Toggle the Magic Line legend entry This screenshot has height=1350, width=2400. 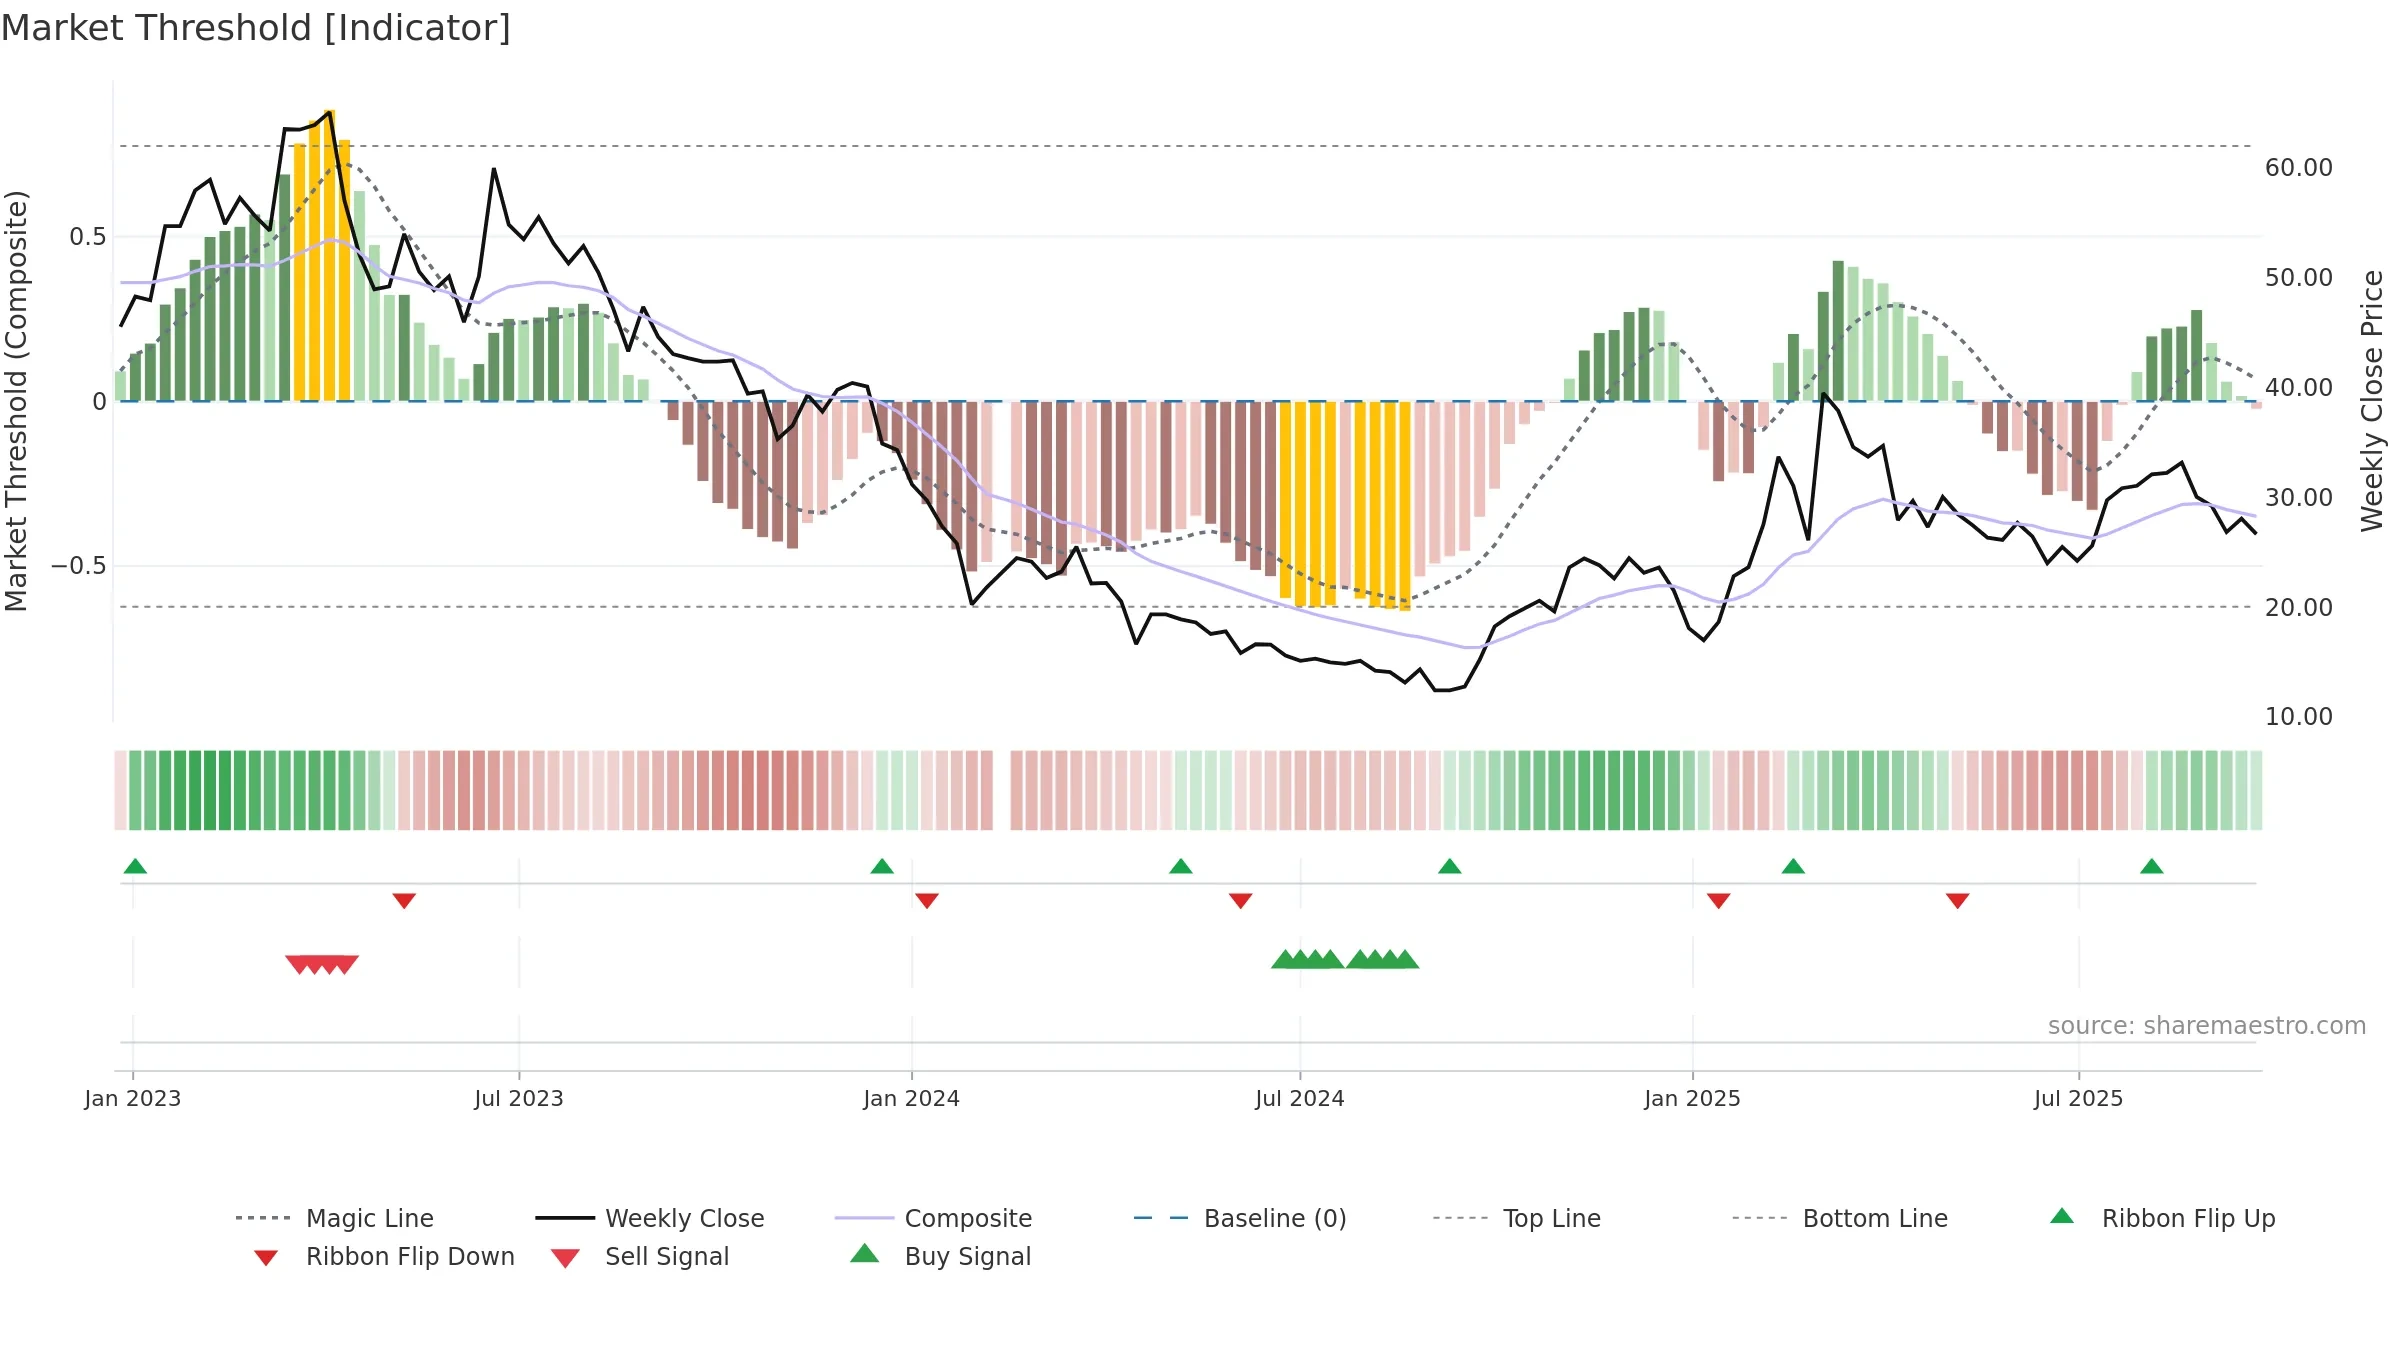click(335, 1218)
